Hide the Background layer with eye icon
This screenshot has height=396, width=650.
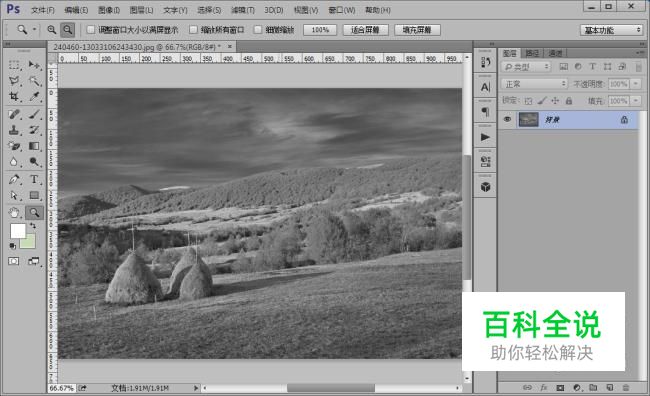[507, 119]
